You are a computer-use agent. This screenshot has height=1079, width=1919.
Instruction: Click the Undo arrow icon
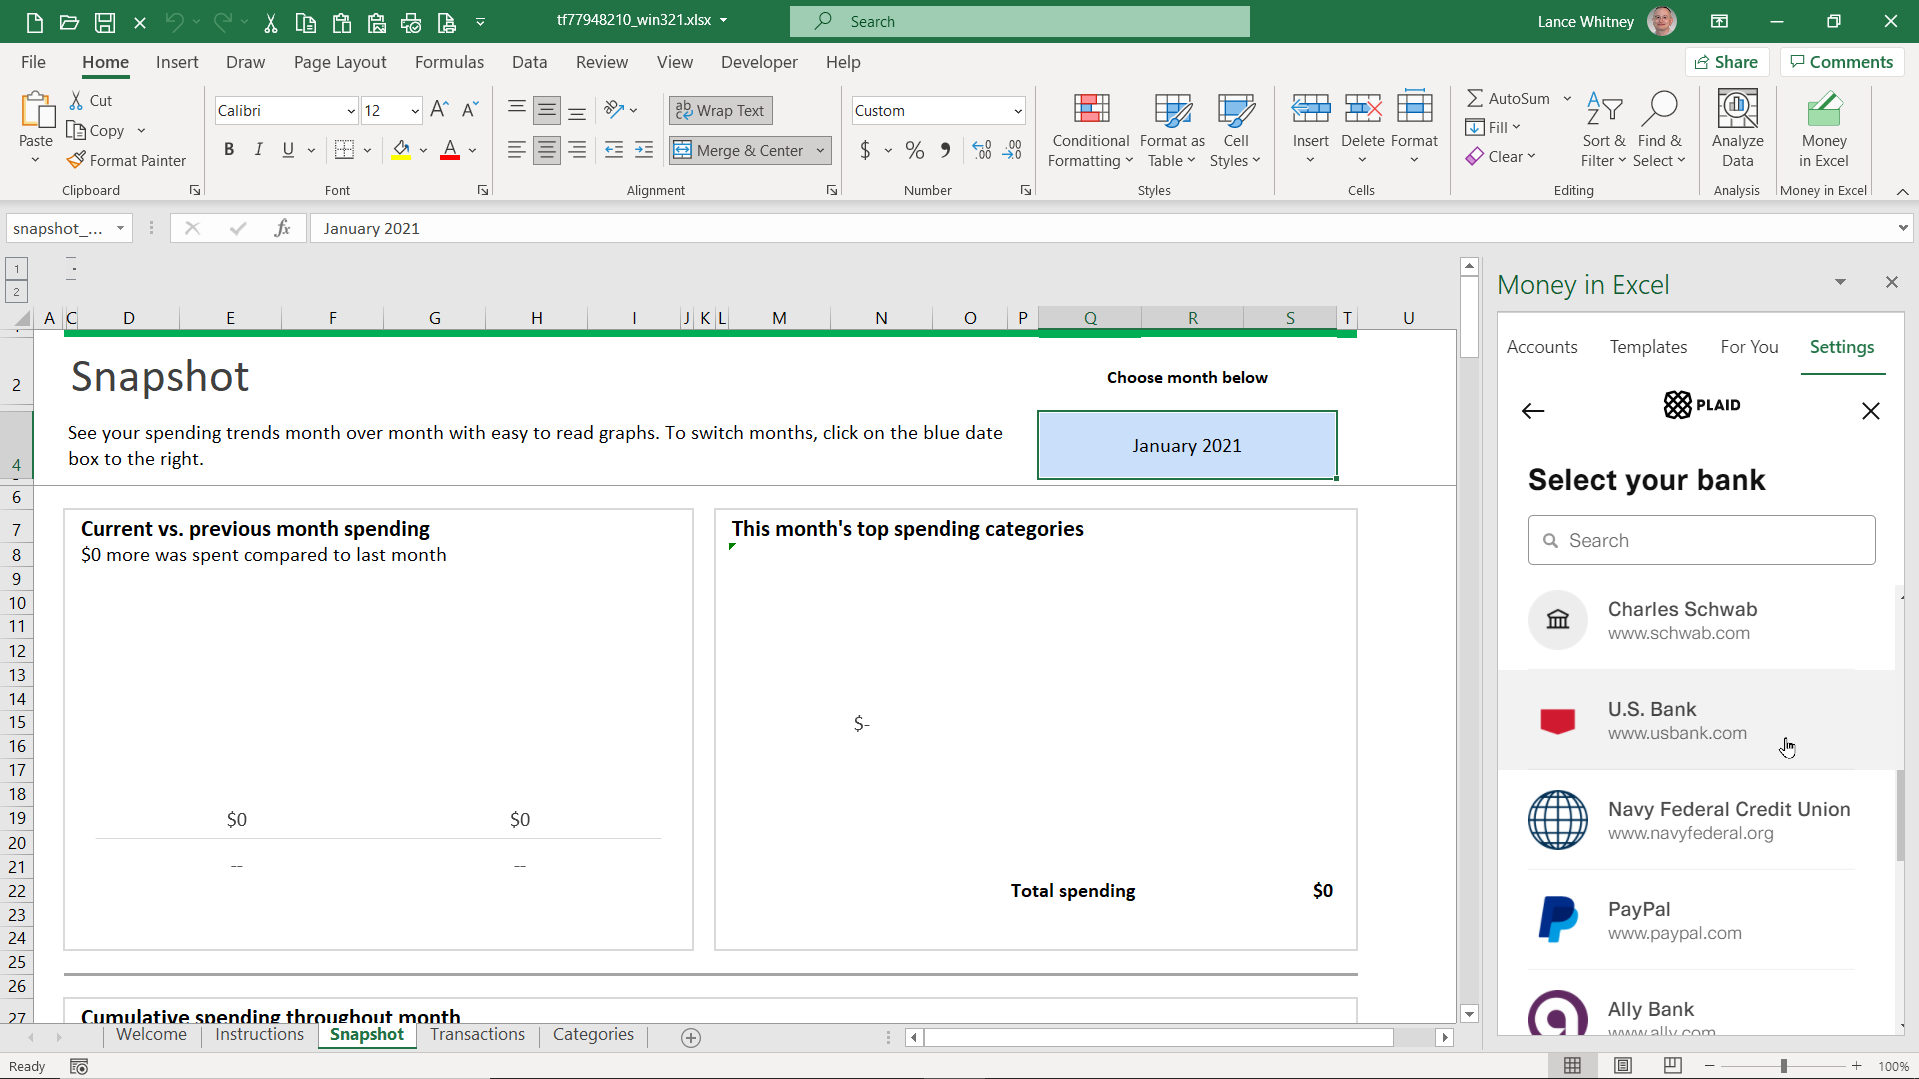(175, 21)
